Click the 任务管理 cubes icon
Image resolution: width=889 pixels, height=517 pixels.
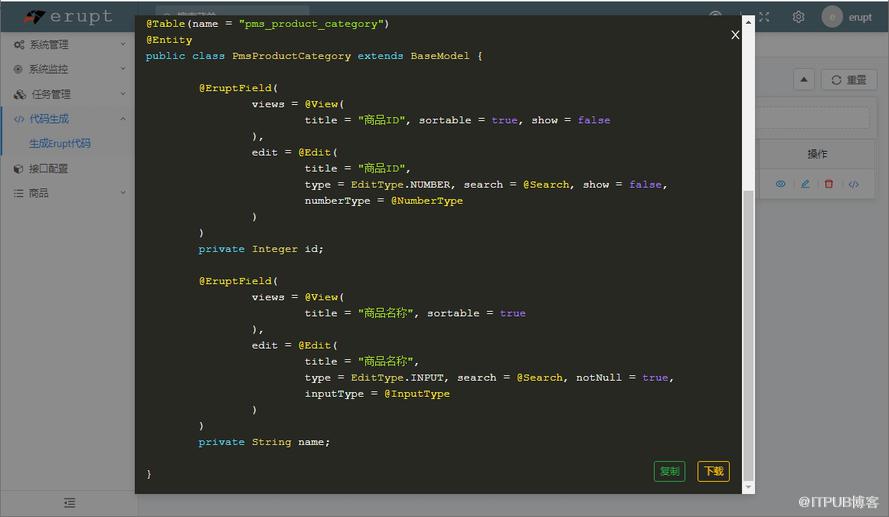click(20, 94)
